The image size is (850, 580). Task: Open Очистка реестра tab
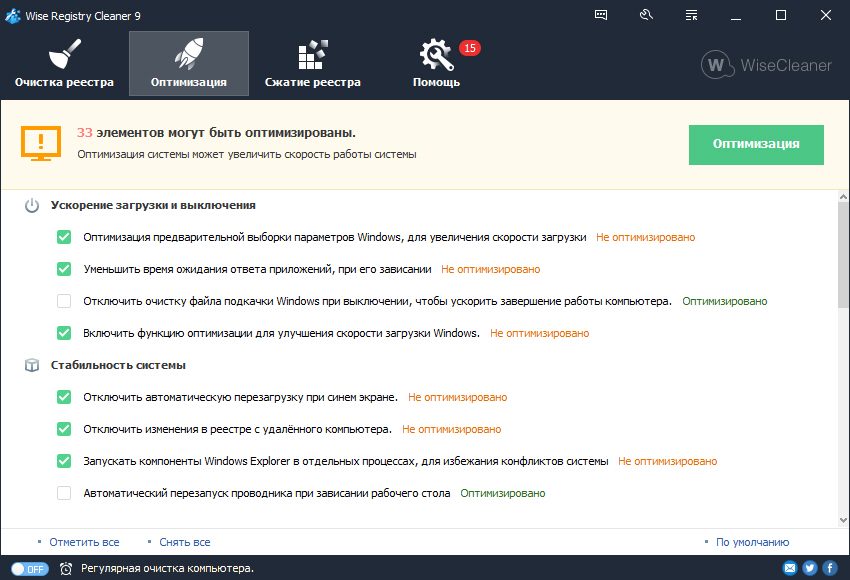(x=64, y=63)
